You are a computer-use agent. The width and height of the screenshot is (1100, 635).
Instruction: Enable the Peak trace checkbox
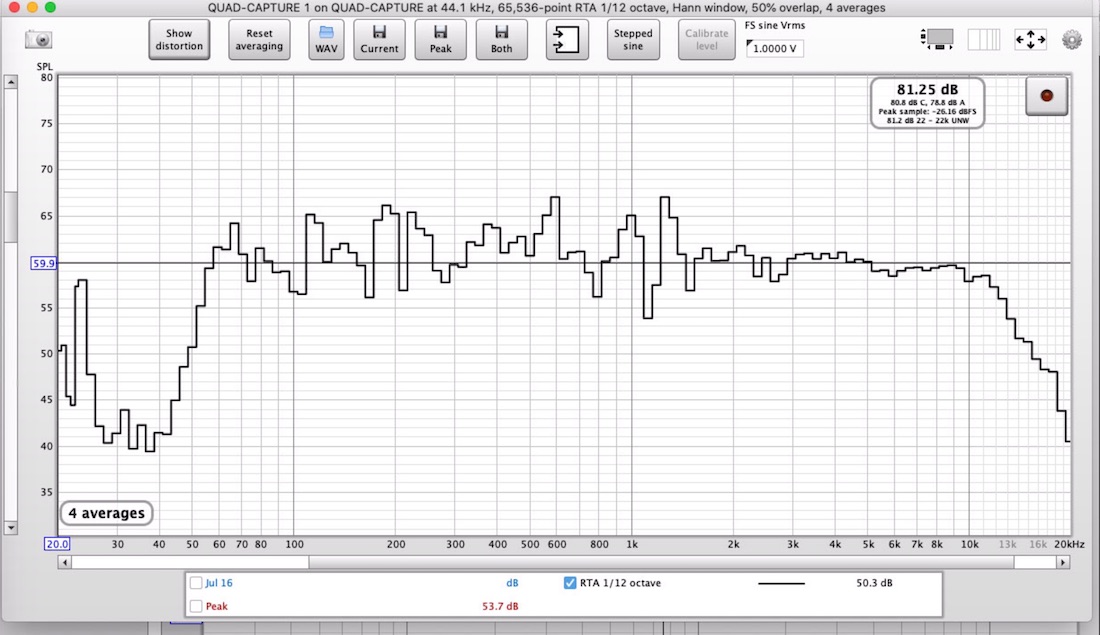[196, 606]
